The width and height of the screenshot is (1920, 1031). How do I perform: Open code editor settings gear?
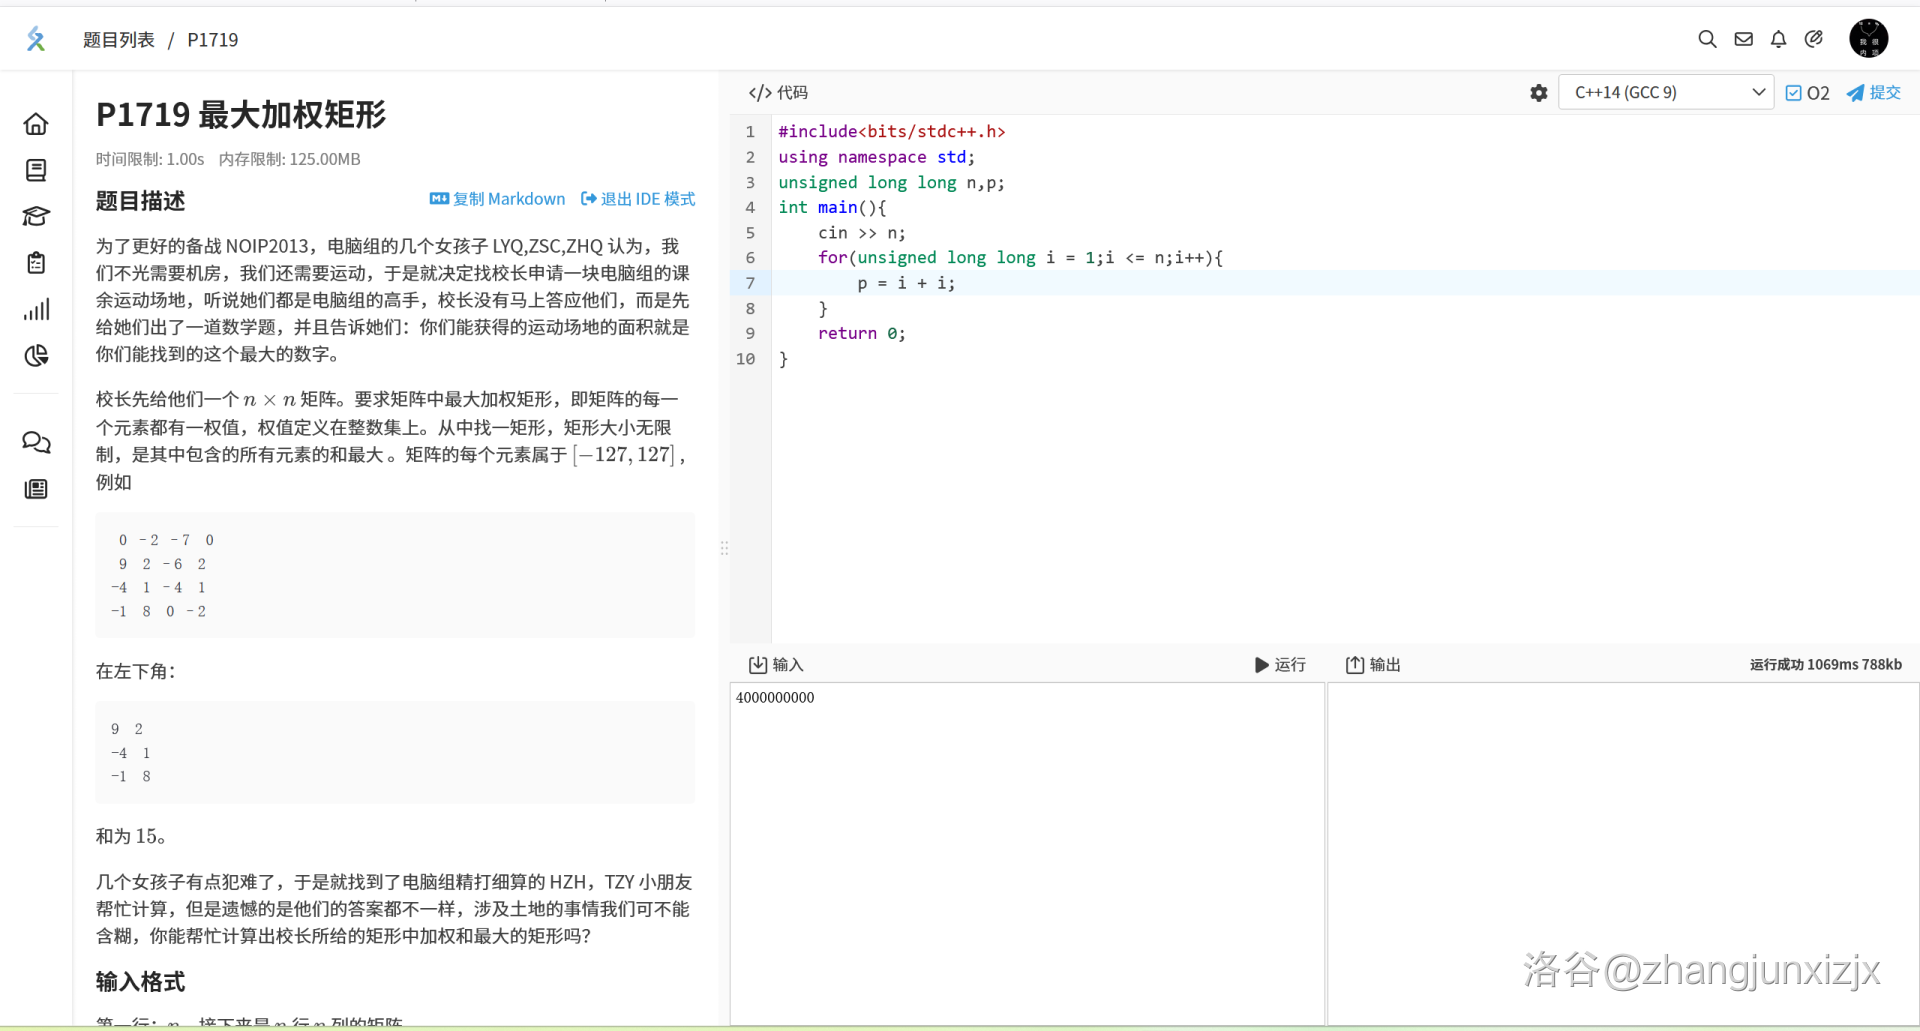point(1538,93)
